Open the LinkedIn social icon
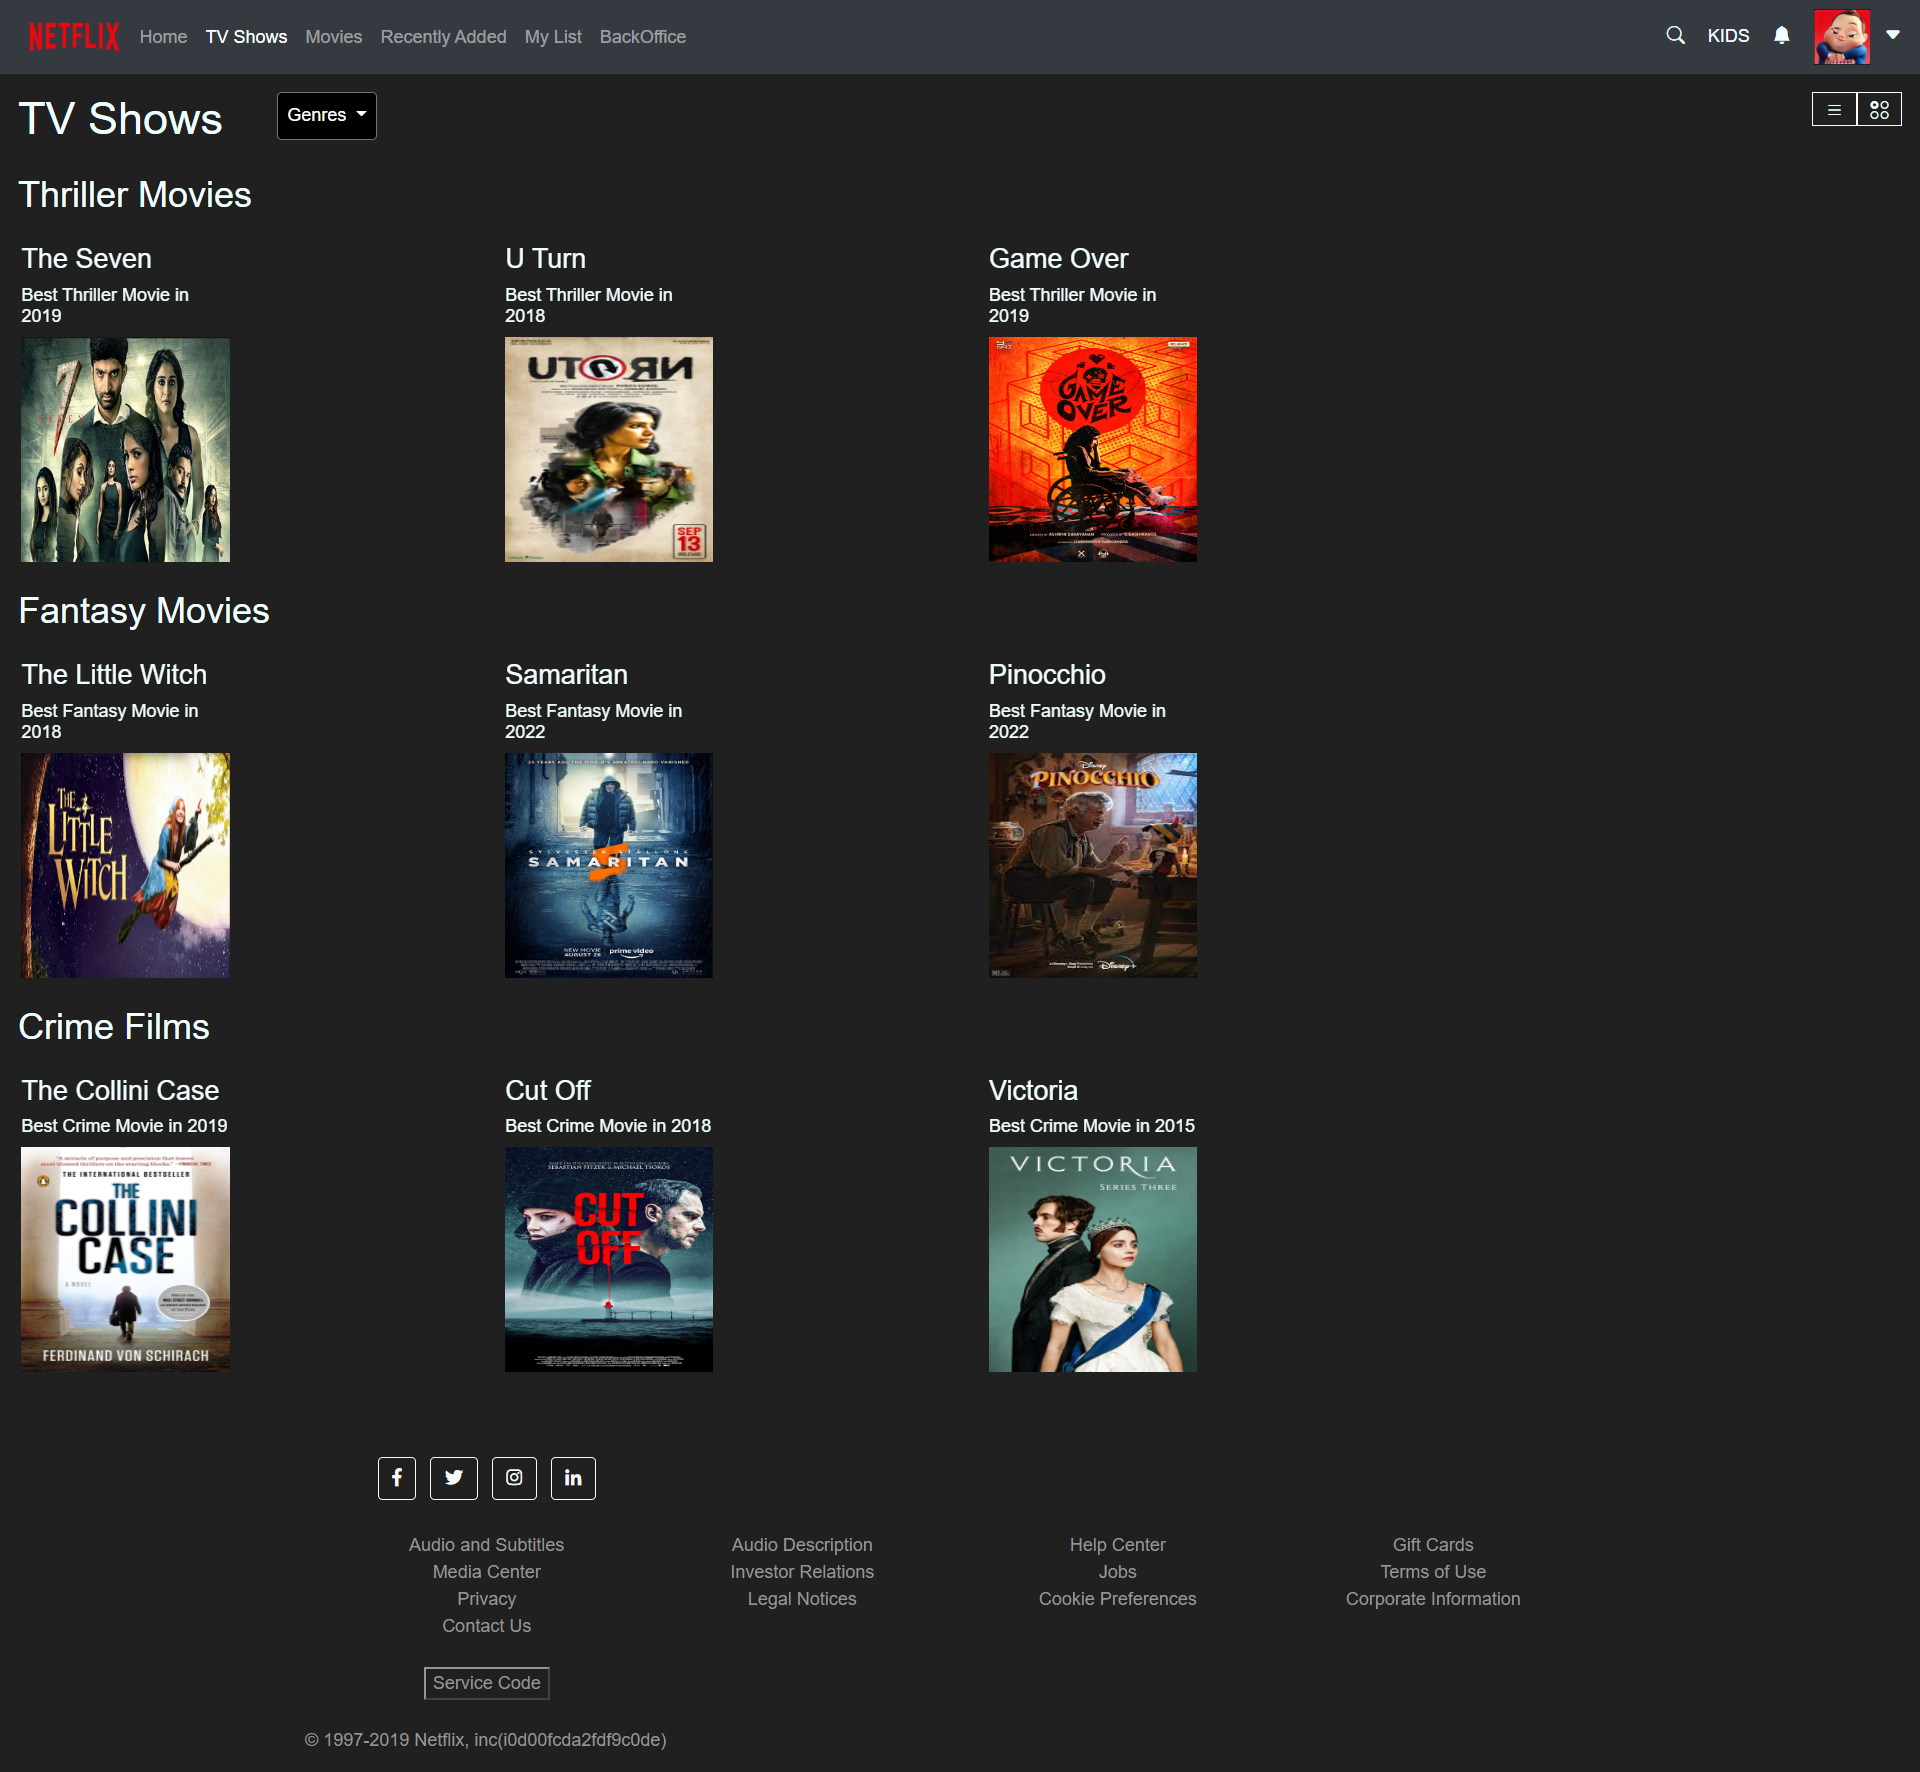Screen dimensions: 1920x1772 pos(573,1478)
